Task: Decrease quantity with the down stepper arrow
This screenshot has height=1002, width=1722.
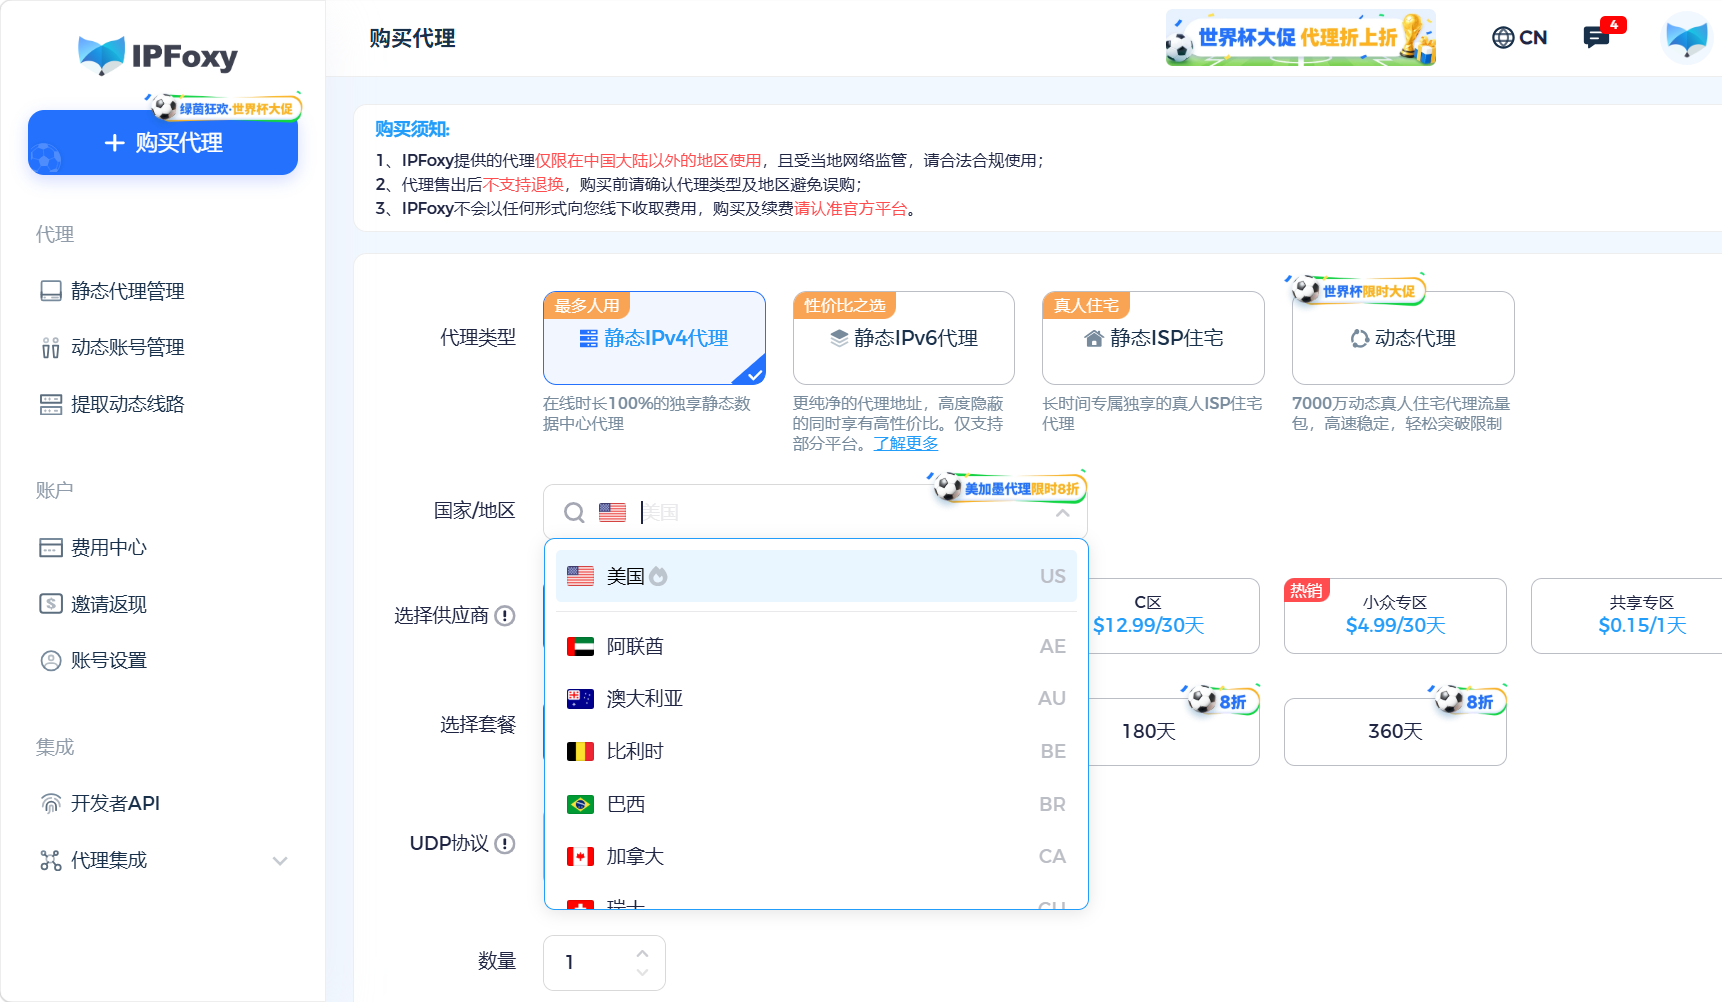Action: pyautogui.click(x=642, y=972)
